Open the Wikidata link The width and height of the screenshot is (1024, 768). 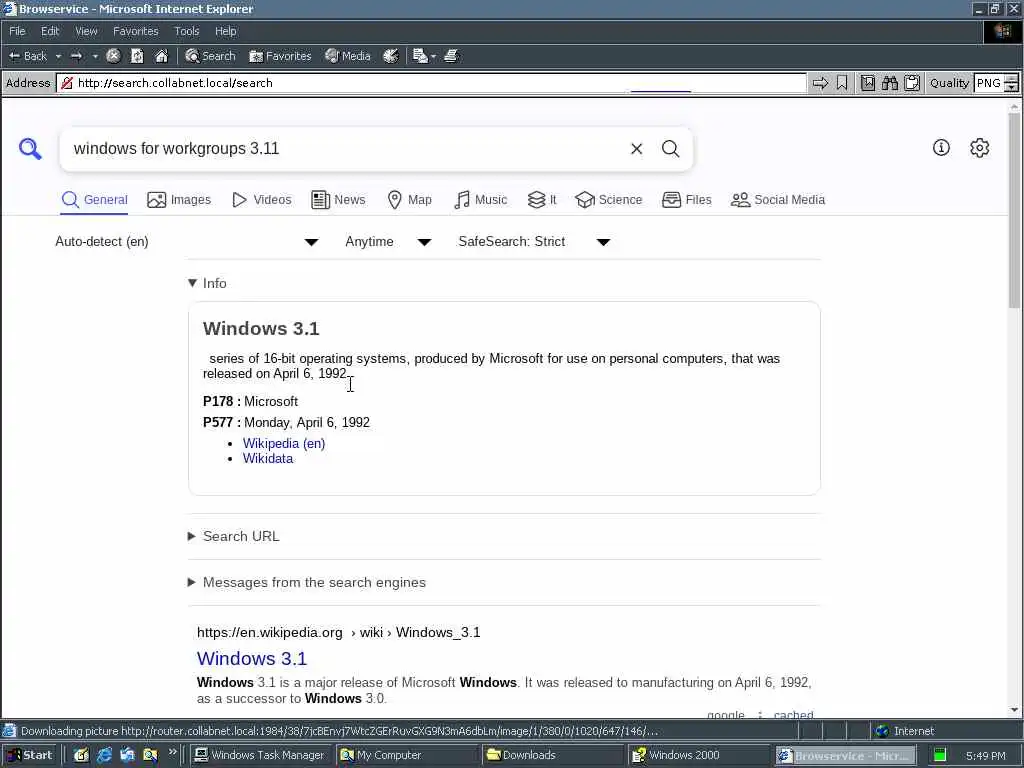[x=268, y=458]
